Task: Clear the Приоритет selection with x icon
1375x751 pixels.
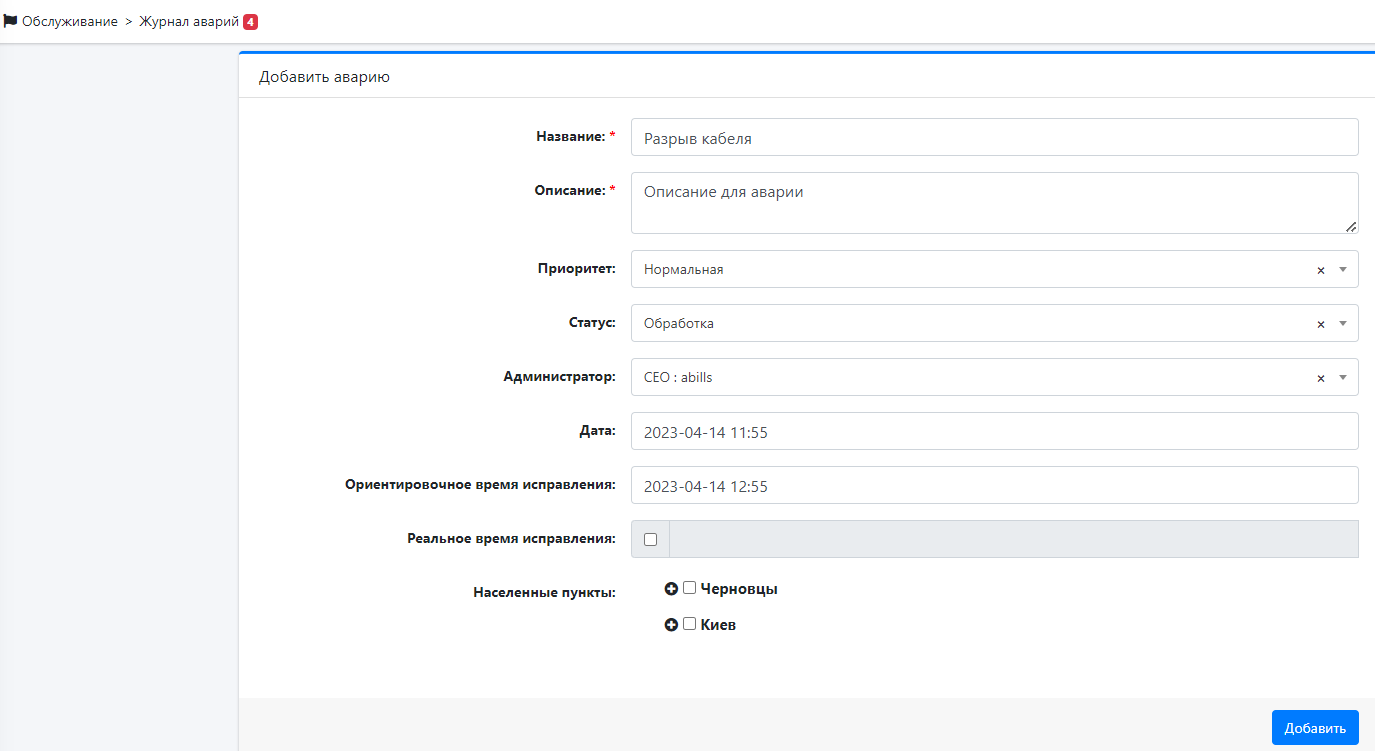Action: coord(1320,270)
